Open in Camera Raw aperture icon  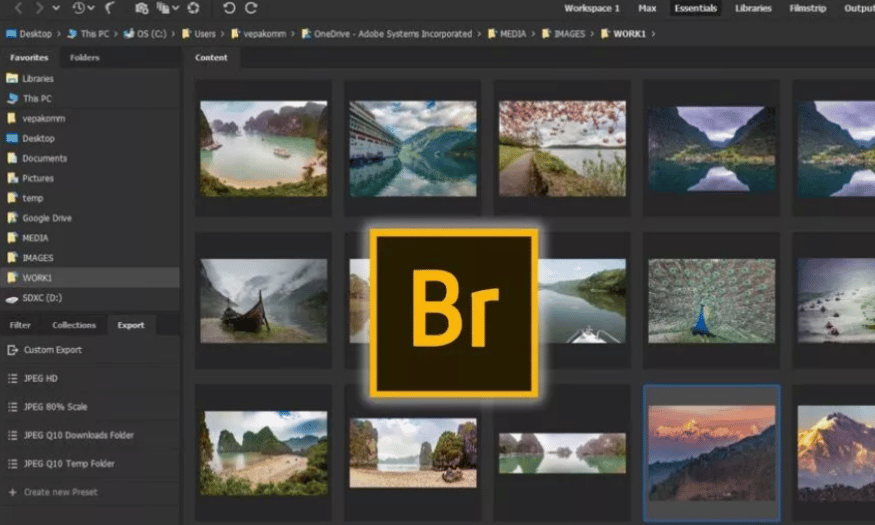coord(193,8)
